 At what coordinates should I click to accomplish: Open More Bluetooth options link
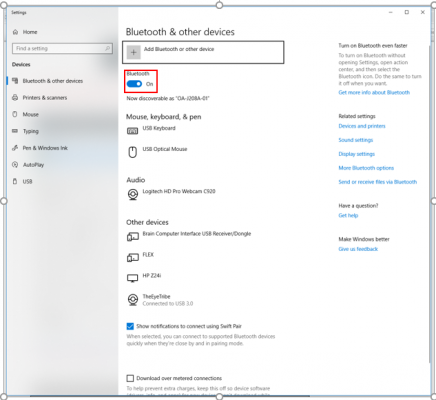(366, 168)
